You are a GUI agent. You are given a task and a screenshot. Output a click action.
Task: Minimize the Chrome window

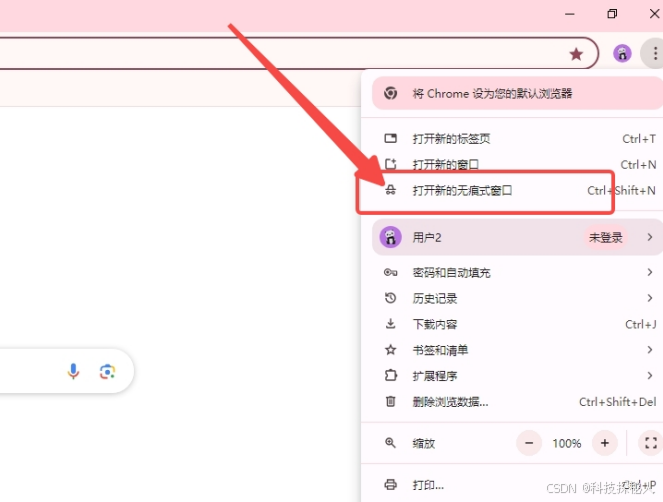coord(570,14)
